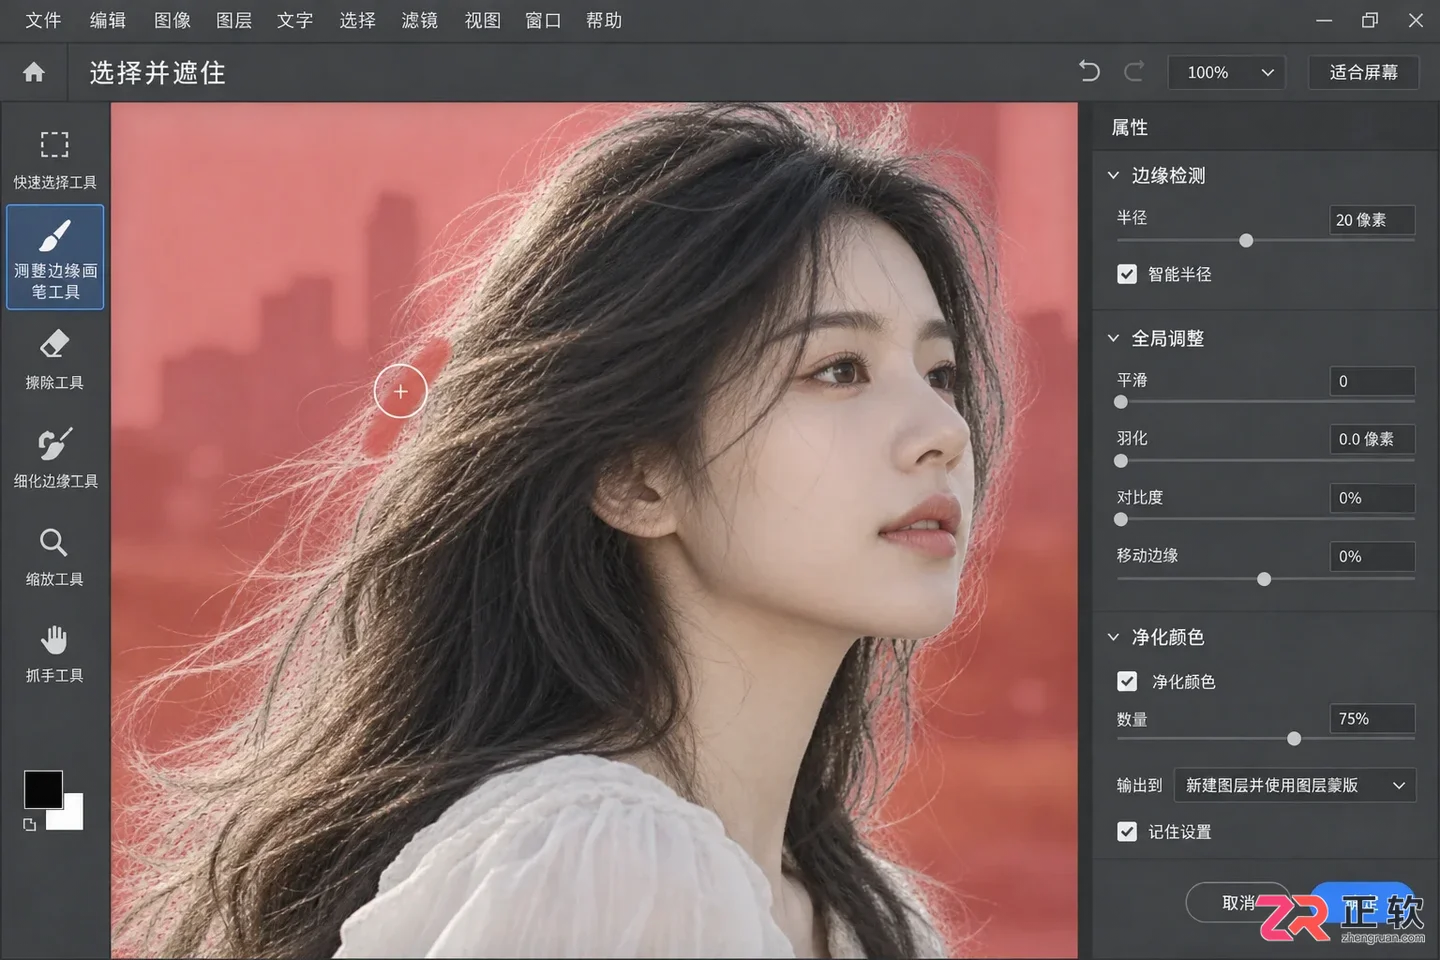Image resolution: width=1440 pixels, height=960 pixels.
Task: Click the 对比度 percentage input field
Action: coord(1372,498)
